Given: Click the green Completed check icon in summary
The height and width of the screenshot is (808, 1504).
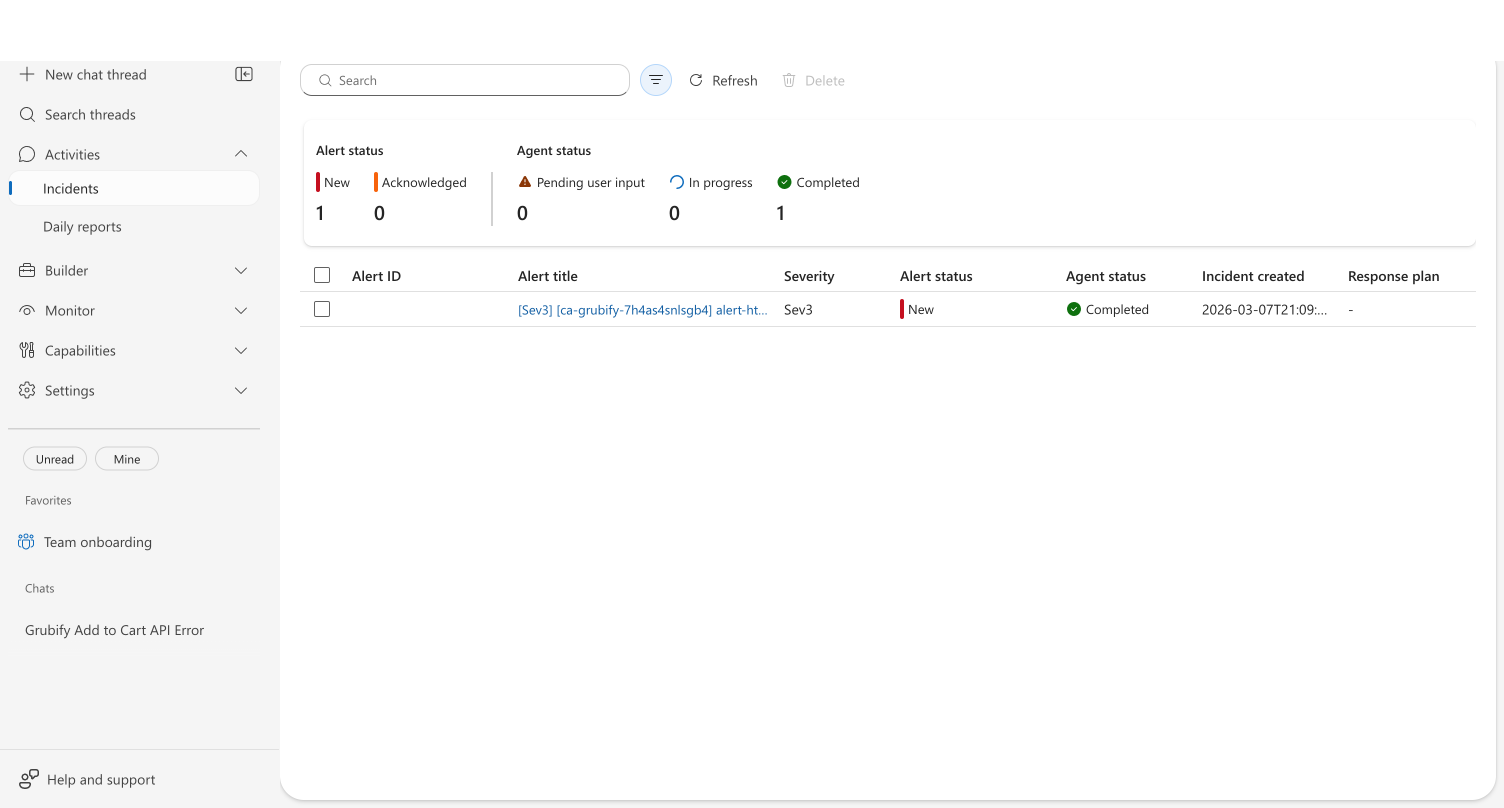Looking at the screenshot, I should [x=785, y=182].
